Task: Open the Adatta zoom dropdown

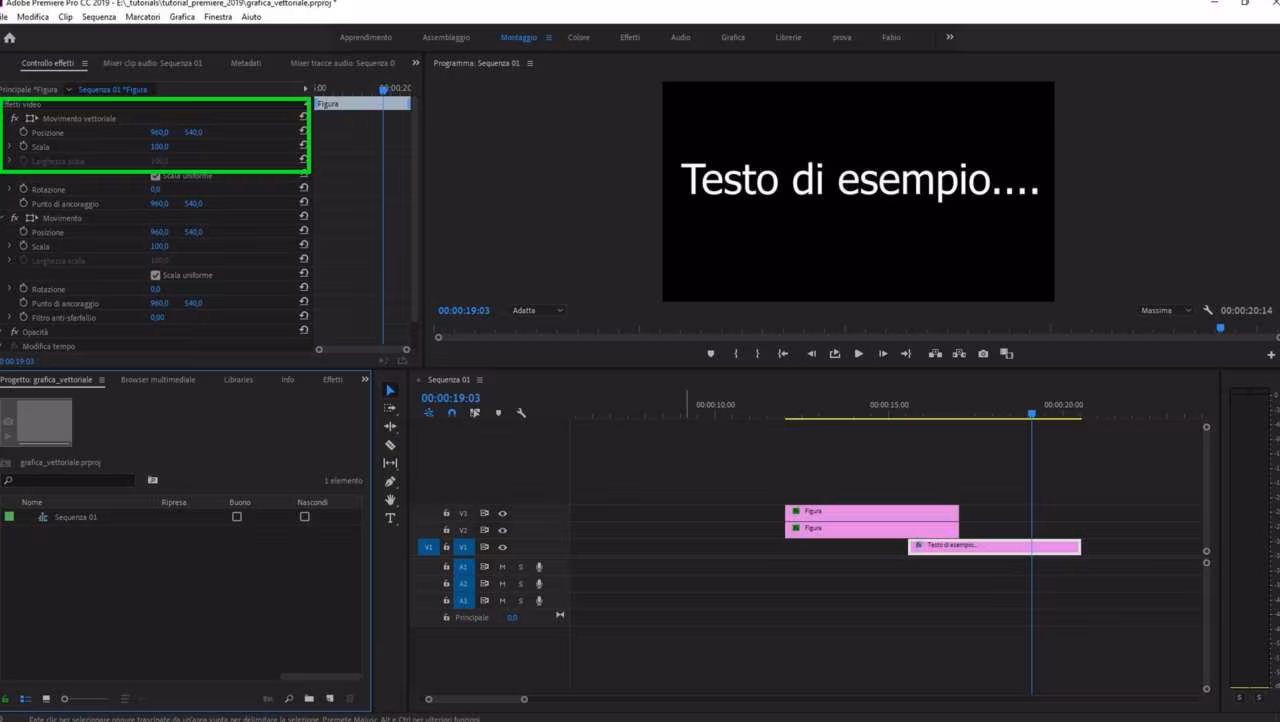Action: [x=537, y=310]
